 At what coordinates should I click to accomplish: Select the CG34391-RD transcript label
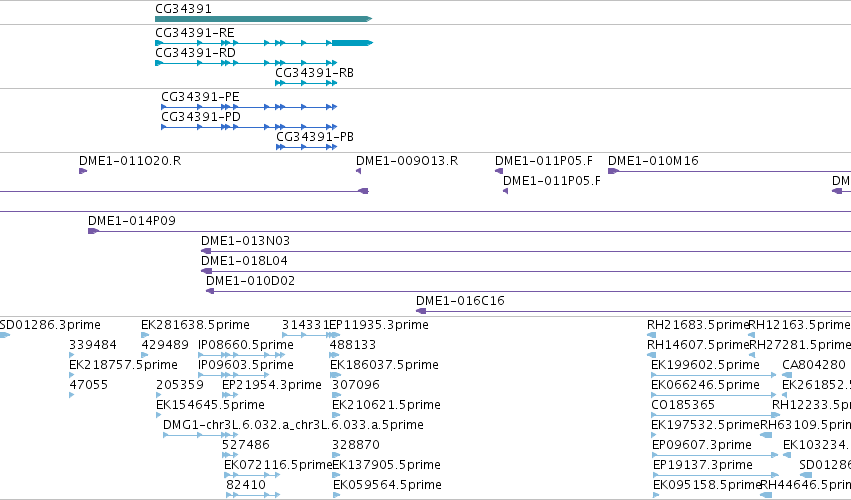point(195,53)
